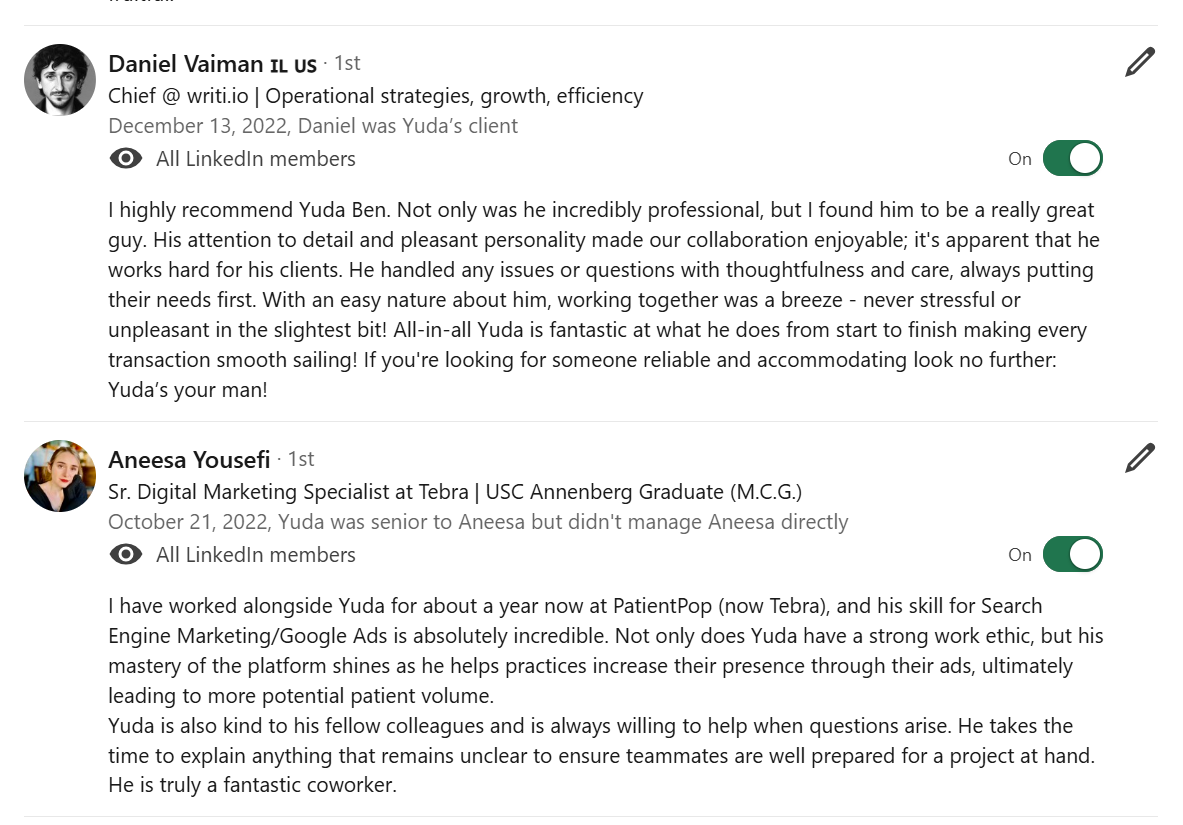Viewport: 1183px width, 825px height.
Task: Click "All LinkedIn members" under Aneesa's recommendation
Action: pyautogui.click(x=256, y=555)
